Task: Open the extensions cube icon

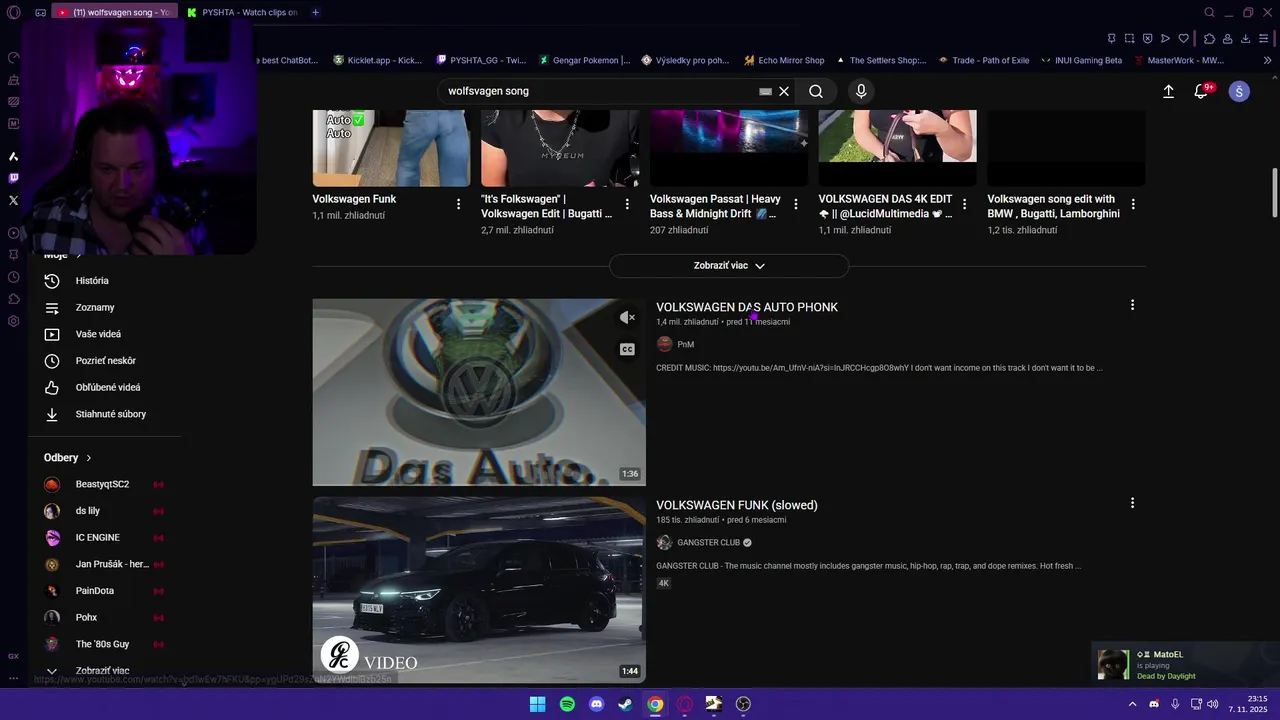Action: point(1209,39)
